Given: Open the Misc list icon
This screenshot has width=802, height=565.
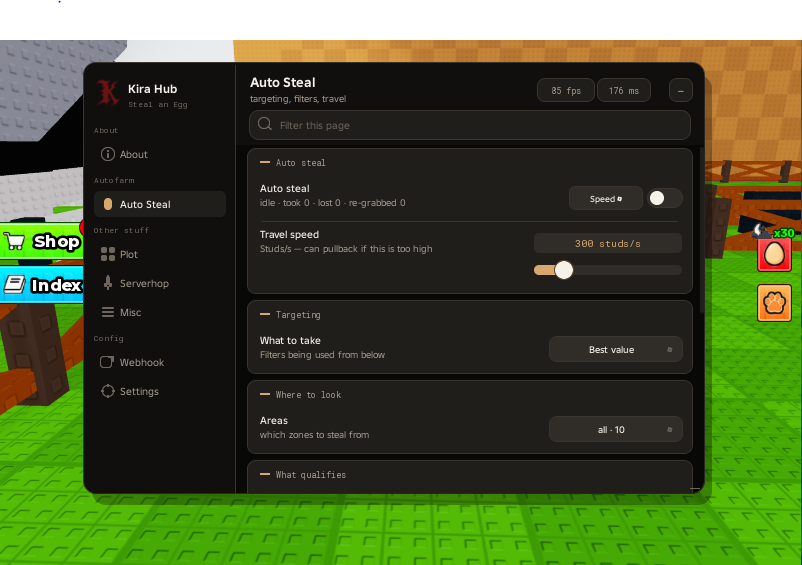Looking at the screenshot, I should [108, 312].
